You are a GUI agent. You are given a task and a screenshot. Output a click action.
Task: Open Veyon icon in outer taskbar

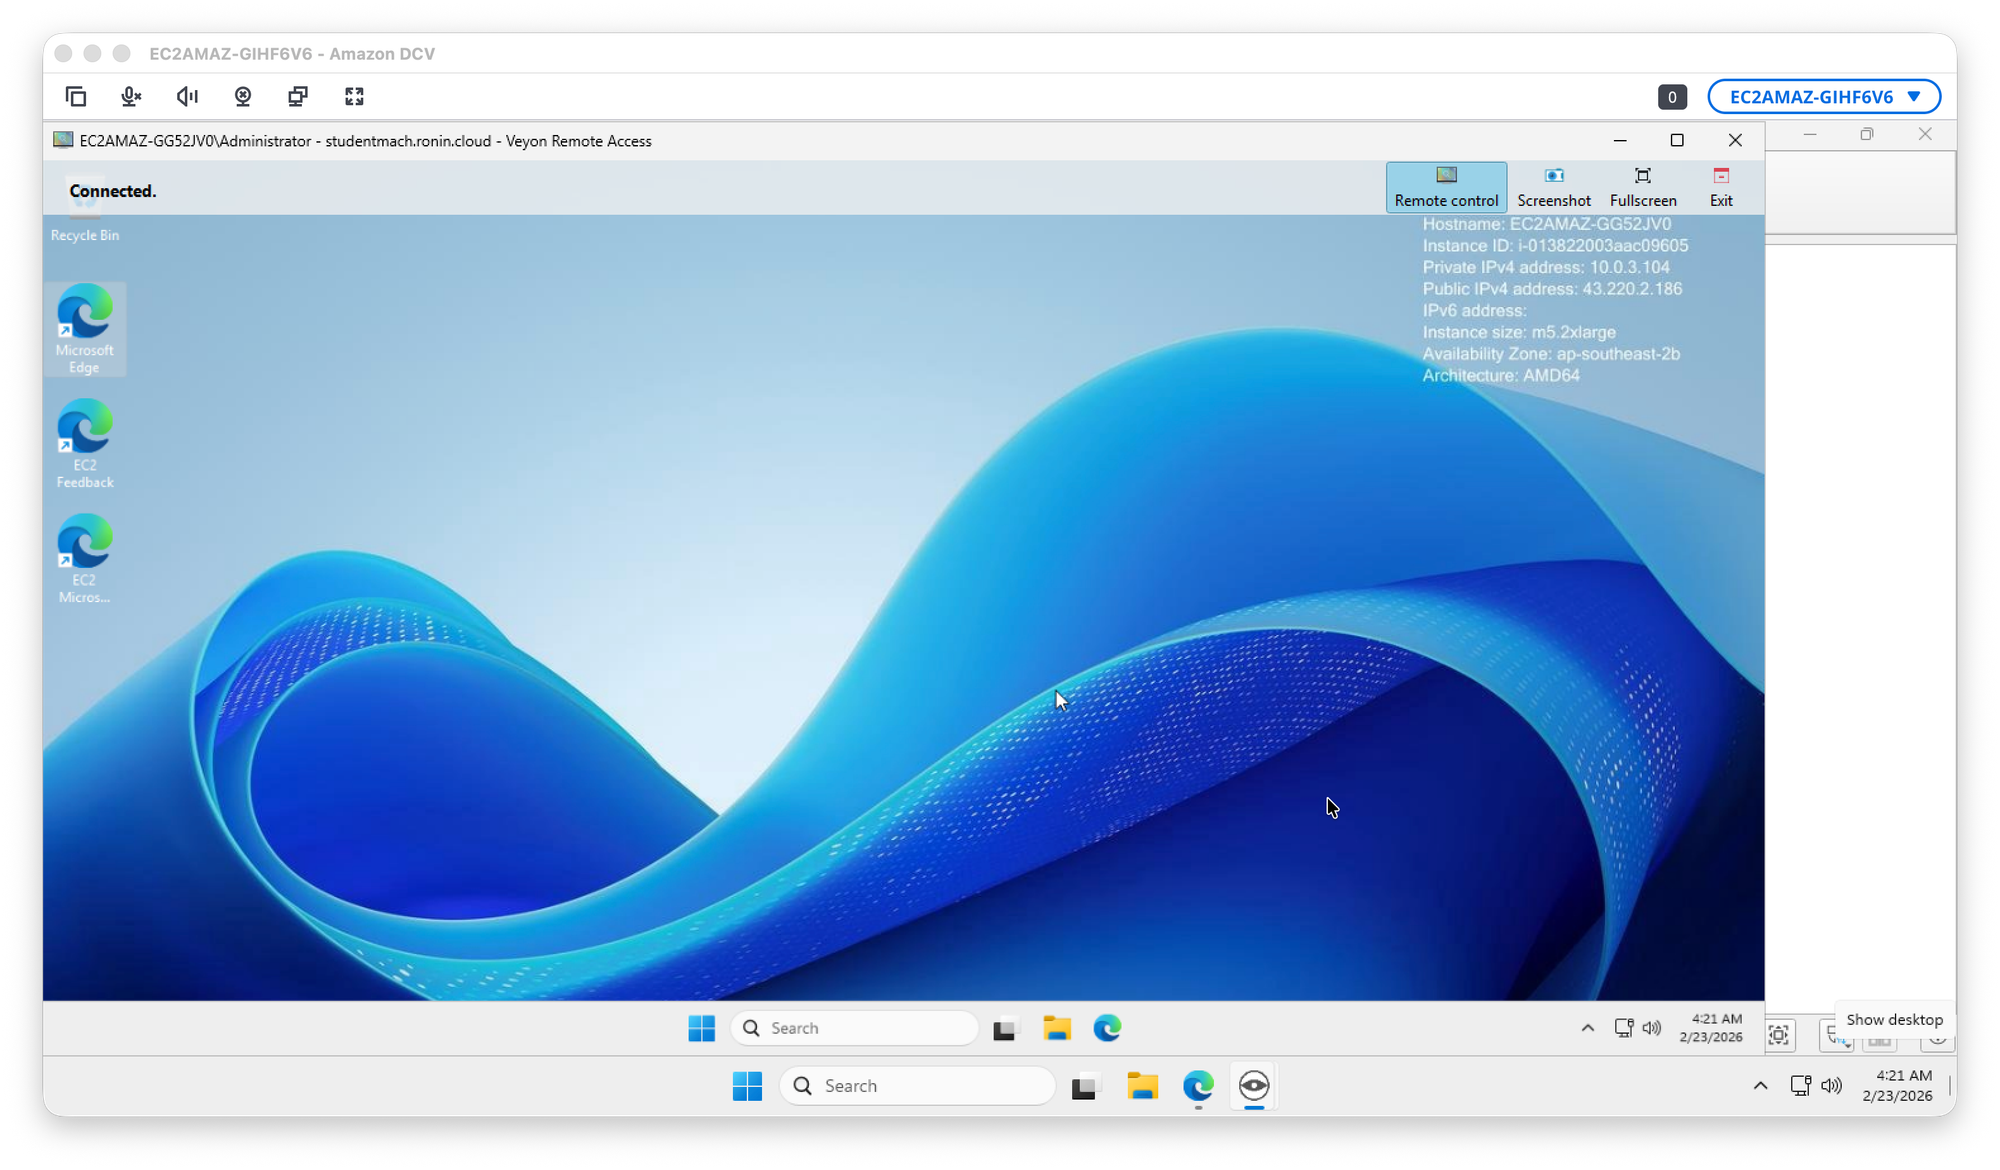pyautogui.click(x=1254, y=1086)
